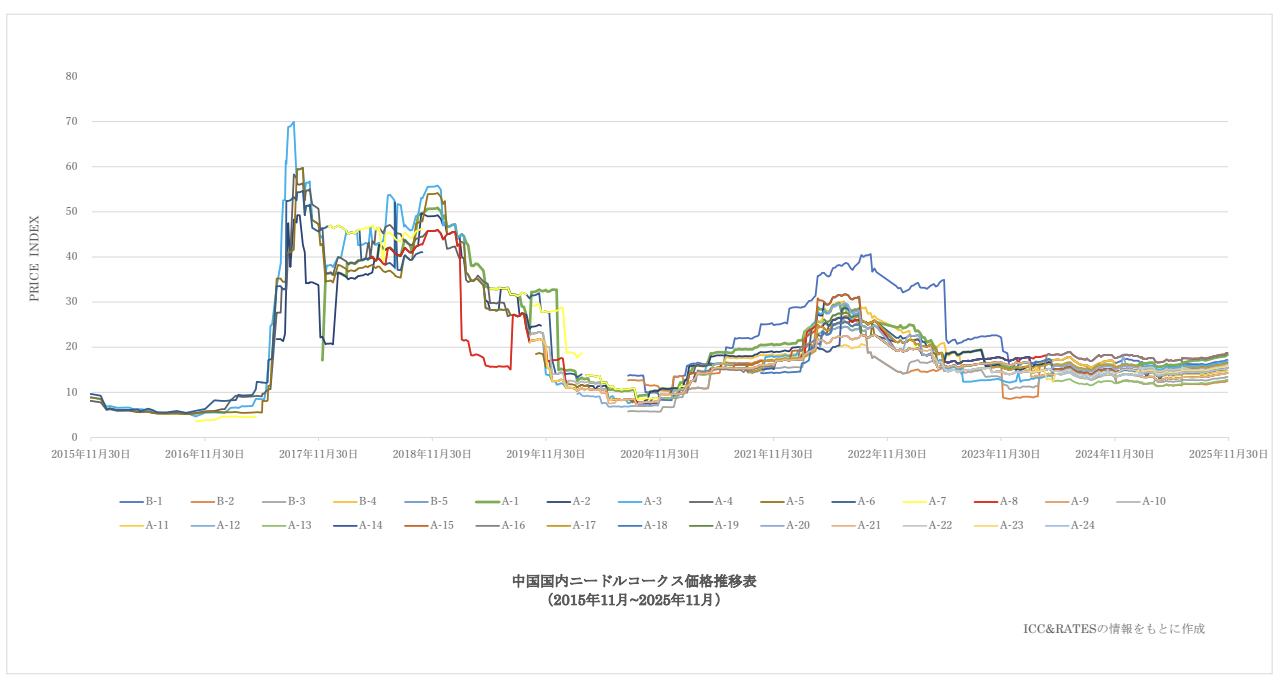Click the 2020年11月30日 x-axis label
The height and width of the screenshot is (686, 1284).
coord(659,454)
